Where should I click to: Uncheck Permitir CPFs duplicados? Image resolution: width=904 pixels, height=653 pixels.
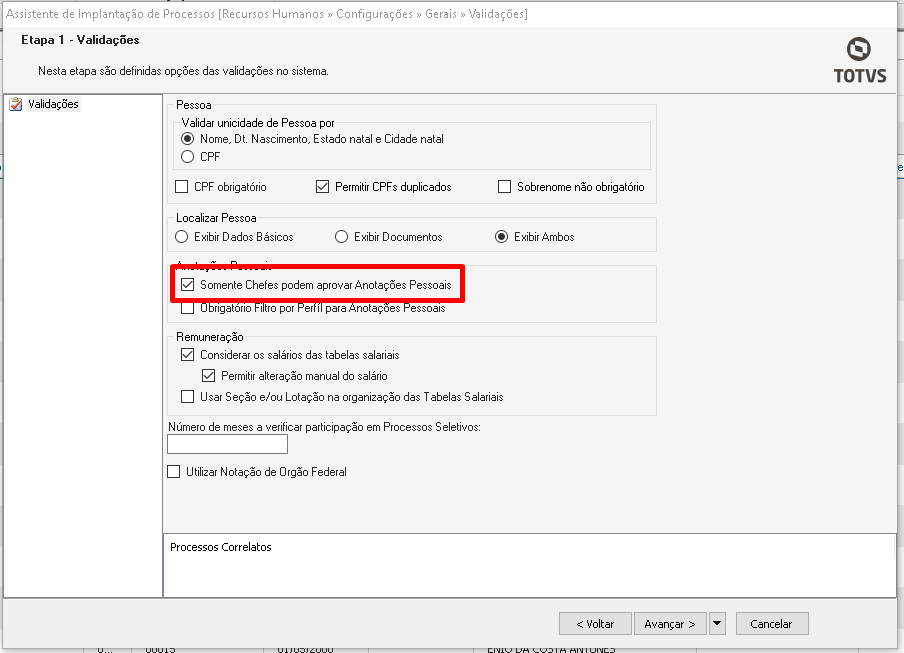(x=322, y=187)
